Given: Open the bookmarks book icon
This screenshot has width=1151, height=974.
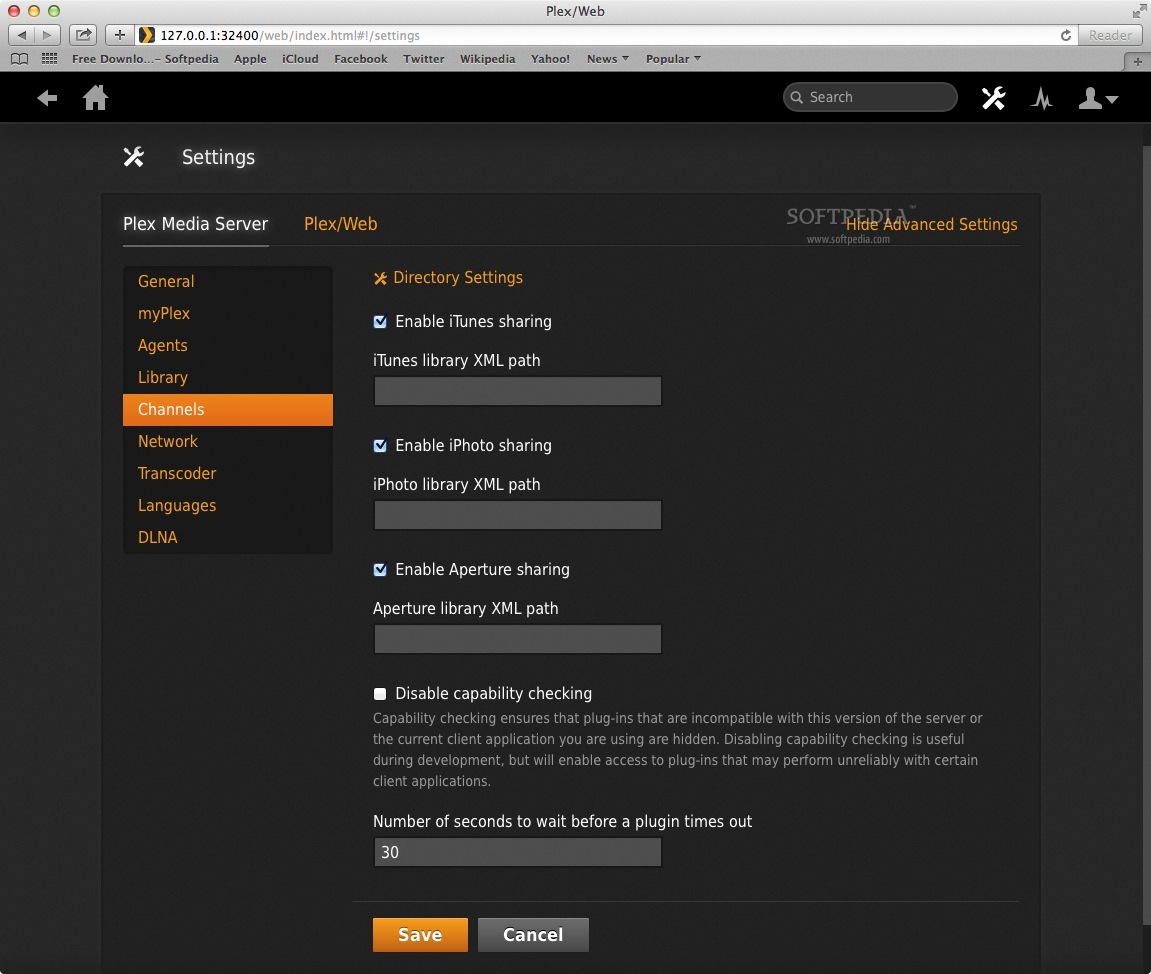Looking at the screenshot, I should 20,59.
